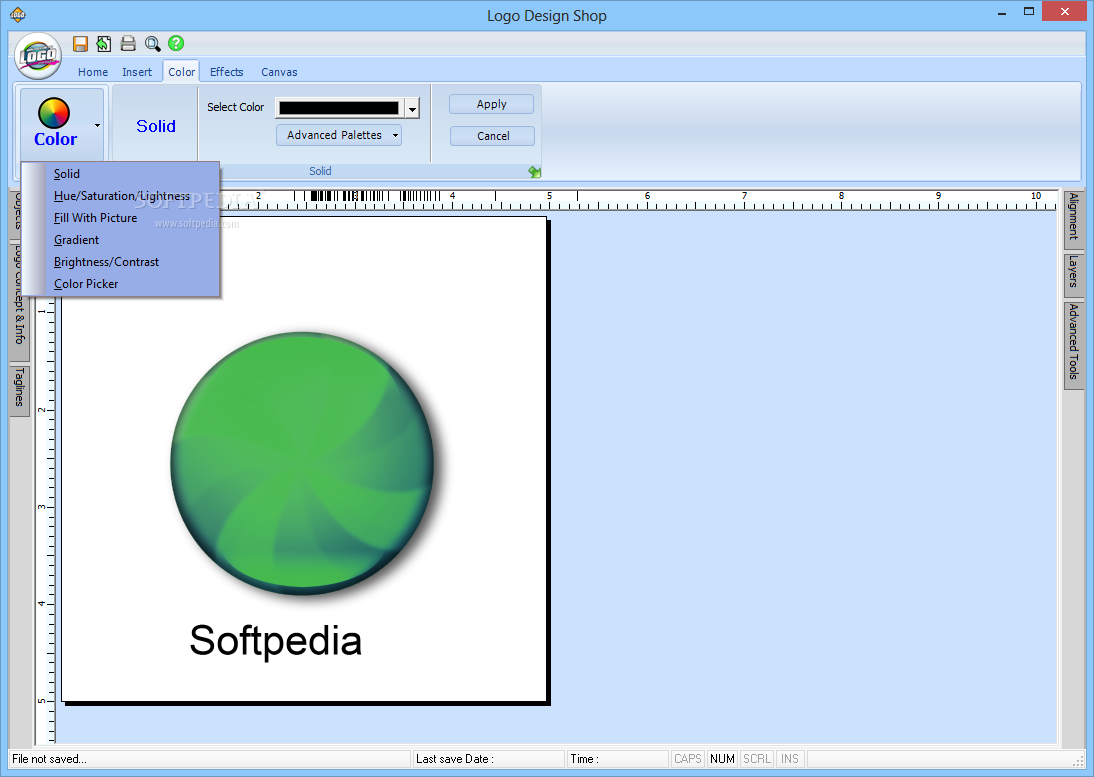Click the export document icon with green arrow

point(104,43)
